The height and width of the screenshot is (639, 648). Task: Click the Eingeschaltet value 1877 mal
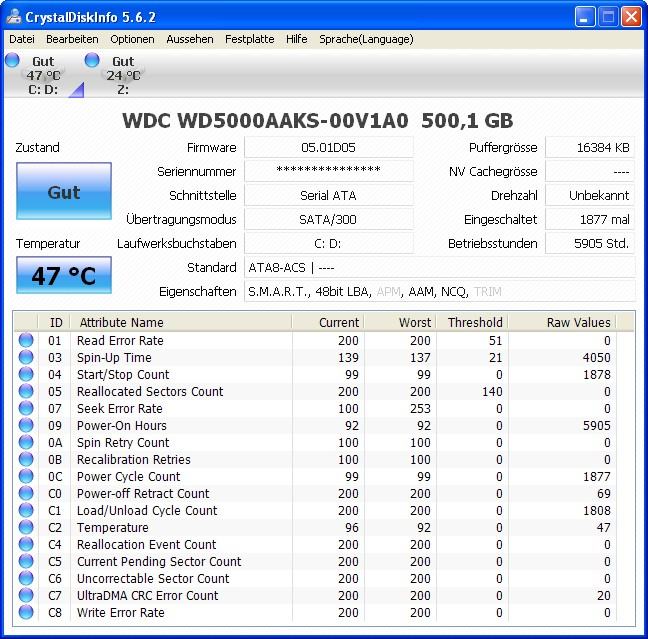point(590,219)
